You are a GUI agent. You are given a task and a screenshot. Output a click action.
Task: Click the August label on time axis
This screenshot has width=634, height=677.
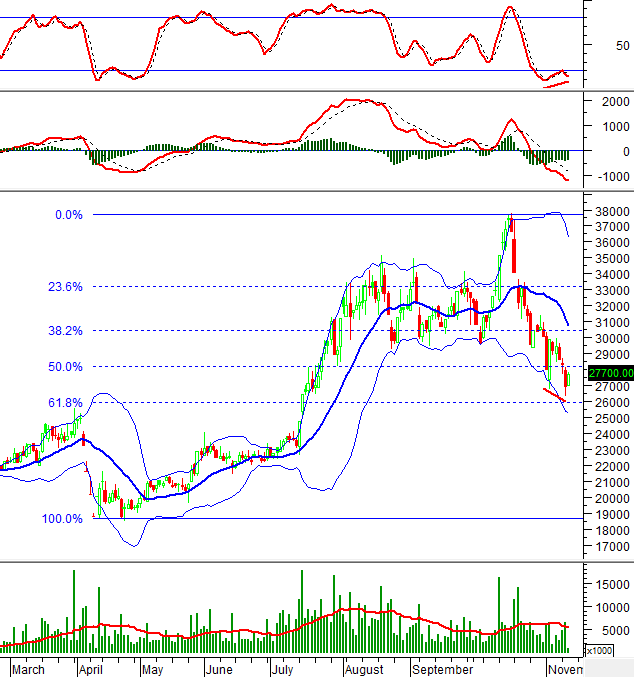(366, 667)
